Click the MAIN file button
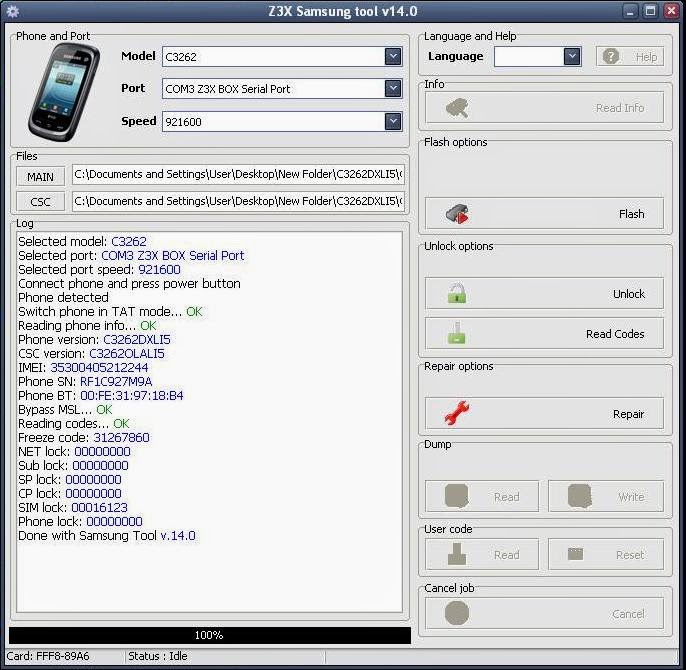Image resolution: width=686 pixels, height=670 pixels. [40, 177]
